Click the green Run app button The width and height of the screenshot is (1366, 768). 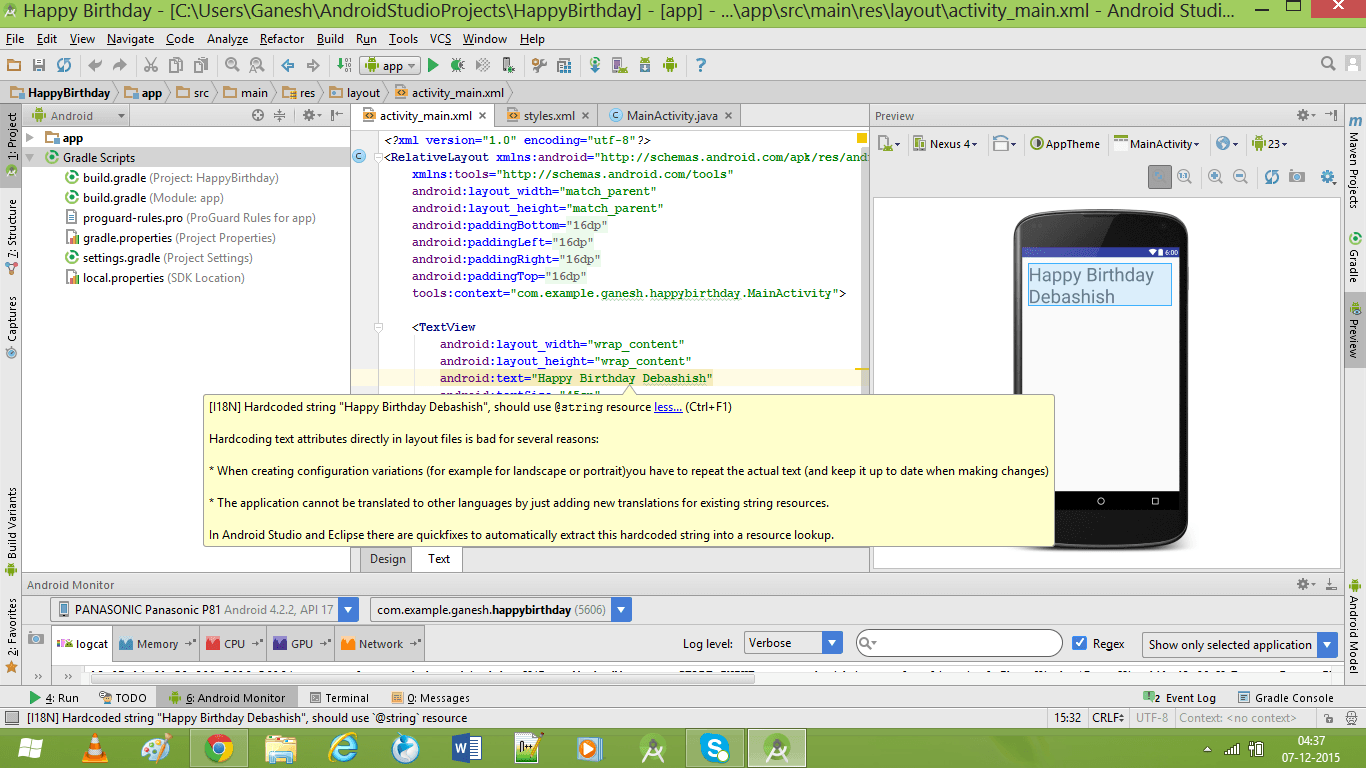[433, 65]
